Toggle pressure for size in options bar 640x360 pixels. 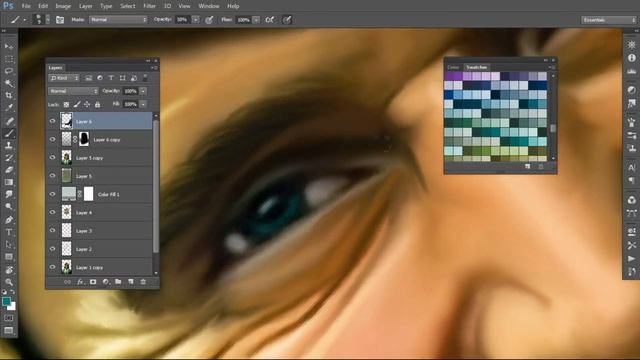pyautogui.click(x=287, y=20)
